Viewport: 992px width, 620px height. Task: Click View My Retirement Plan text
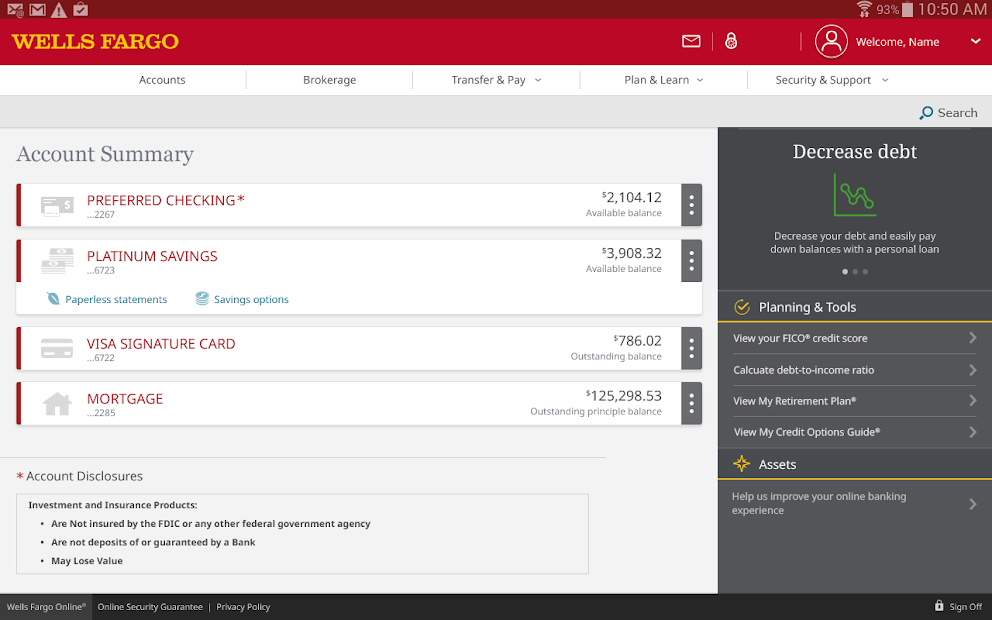click(795, 400)
